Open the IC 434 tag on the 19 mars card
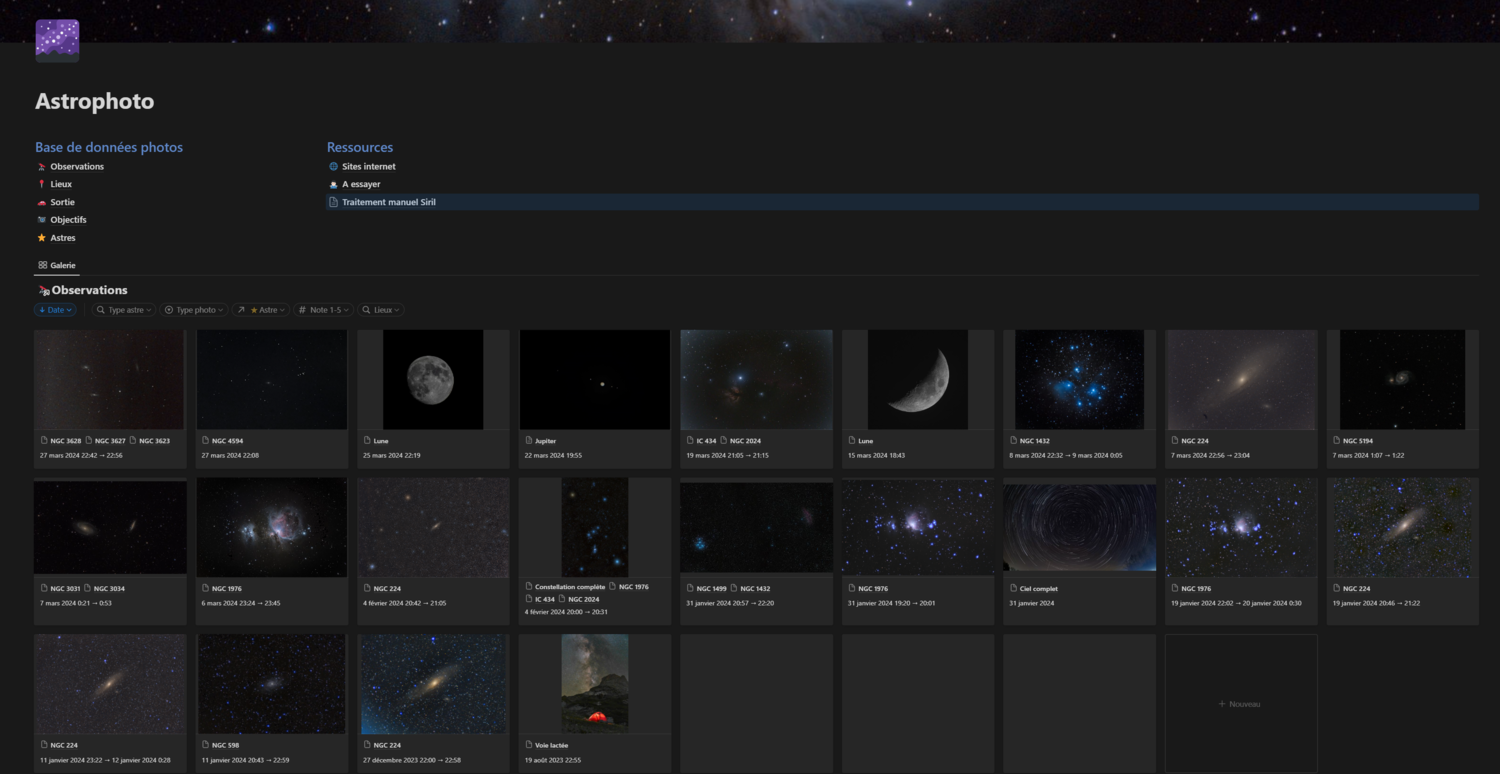 pyautogui.click(x=706, y=441)
